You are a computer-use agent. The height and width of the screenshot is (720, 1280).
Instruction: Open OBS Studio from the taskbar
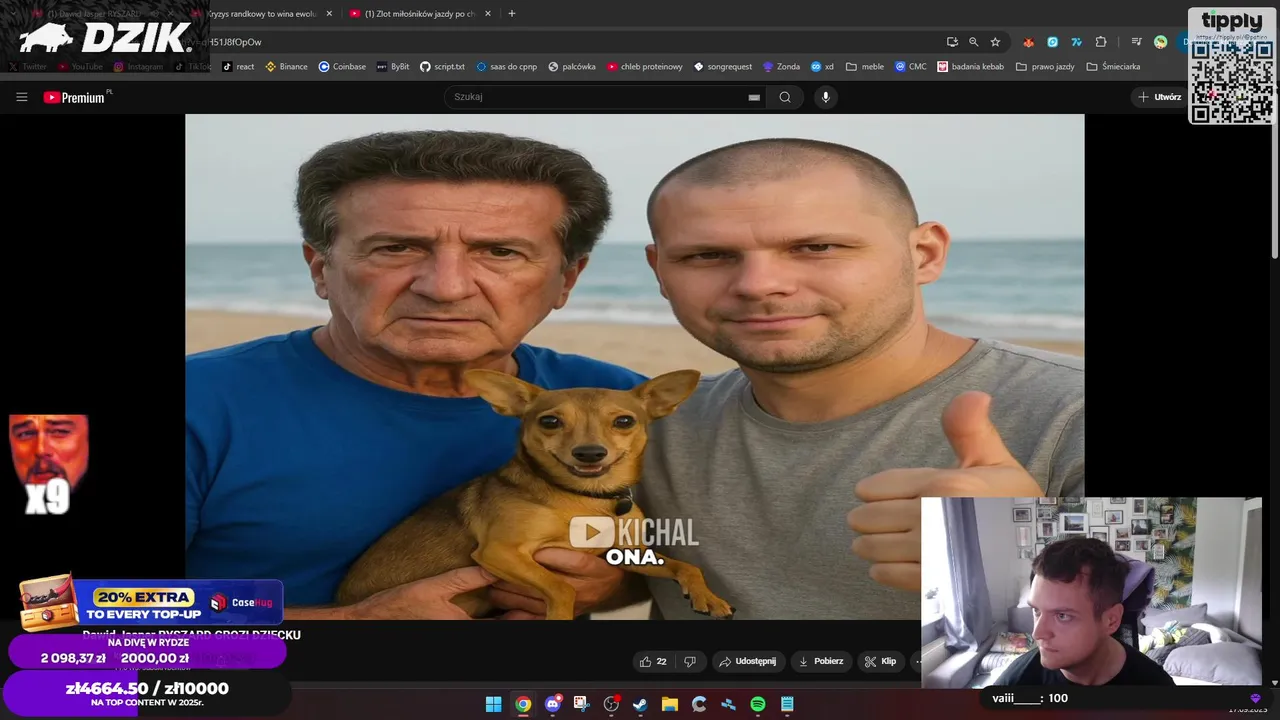[611, 704]
